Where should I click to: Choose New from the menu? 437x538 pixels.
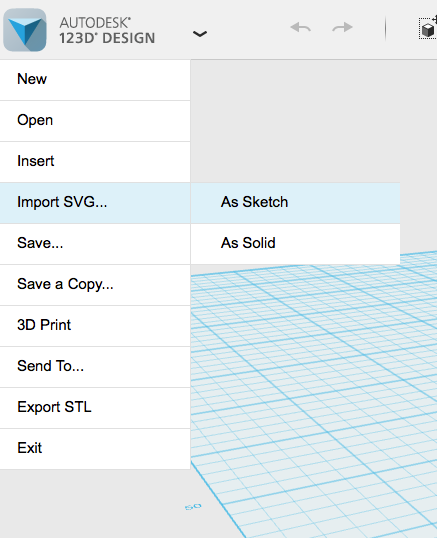click(95, 80)
